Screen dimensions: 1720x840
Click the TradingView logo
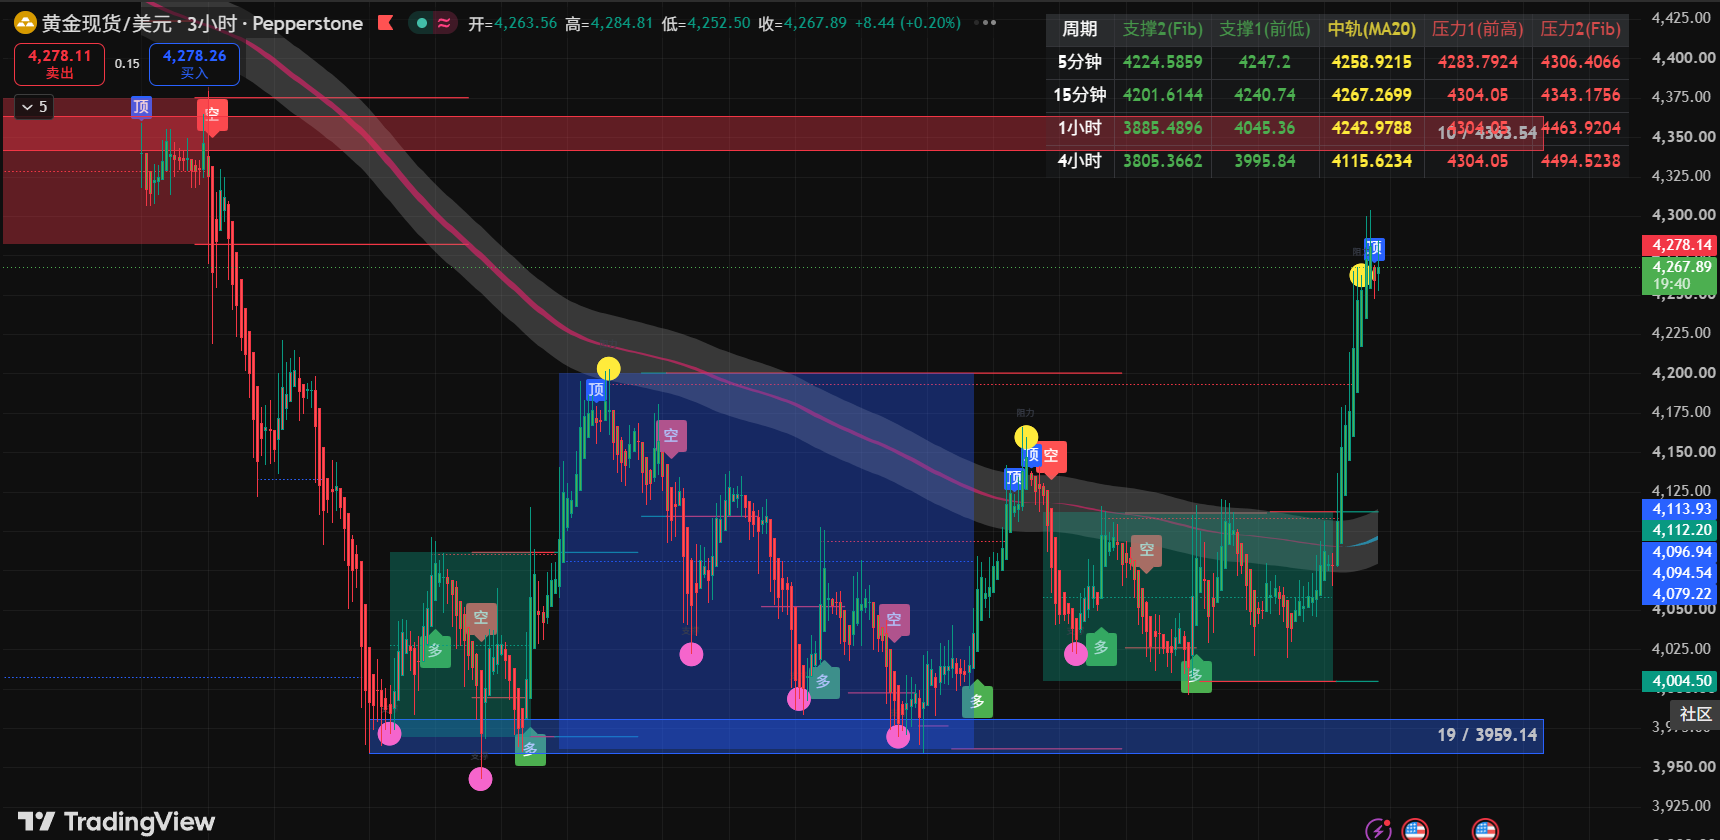point(116,822)
